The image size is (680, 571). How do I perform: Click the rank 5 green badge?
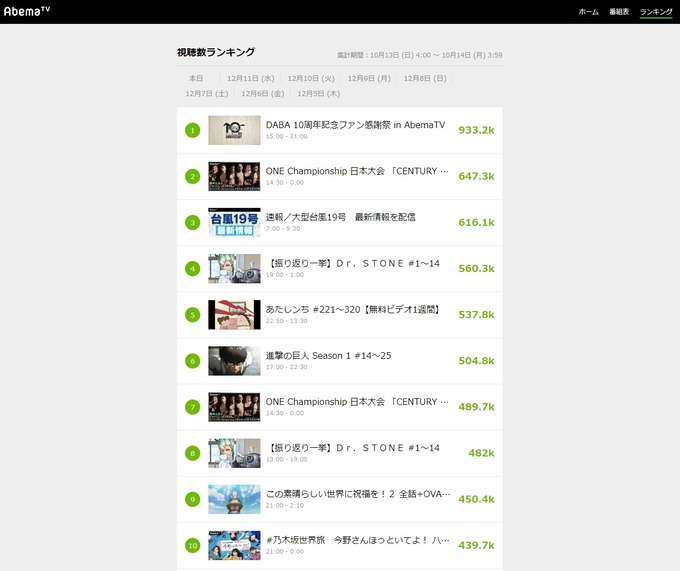pos(193,315)
